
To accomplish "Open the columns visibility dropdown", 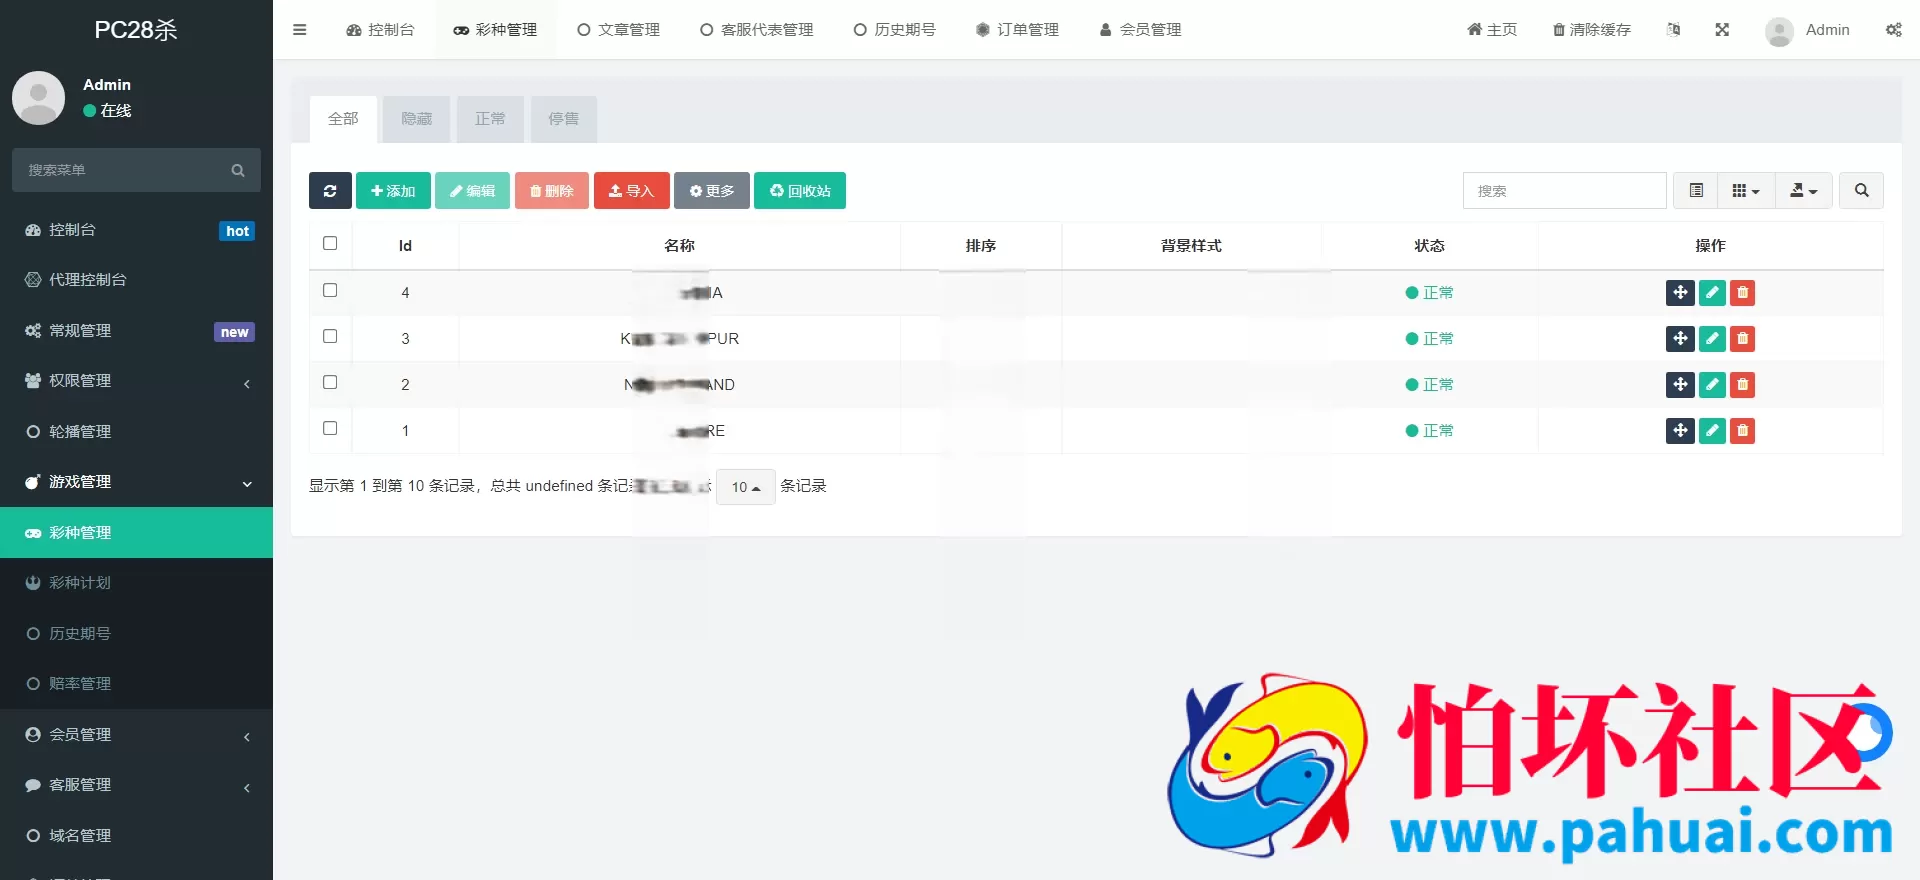I will click(1746, 190).
